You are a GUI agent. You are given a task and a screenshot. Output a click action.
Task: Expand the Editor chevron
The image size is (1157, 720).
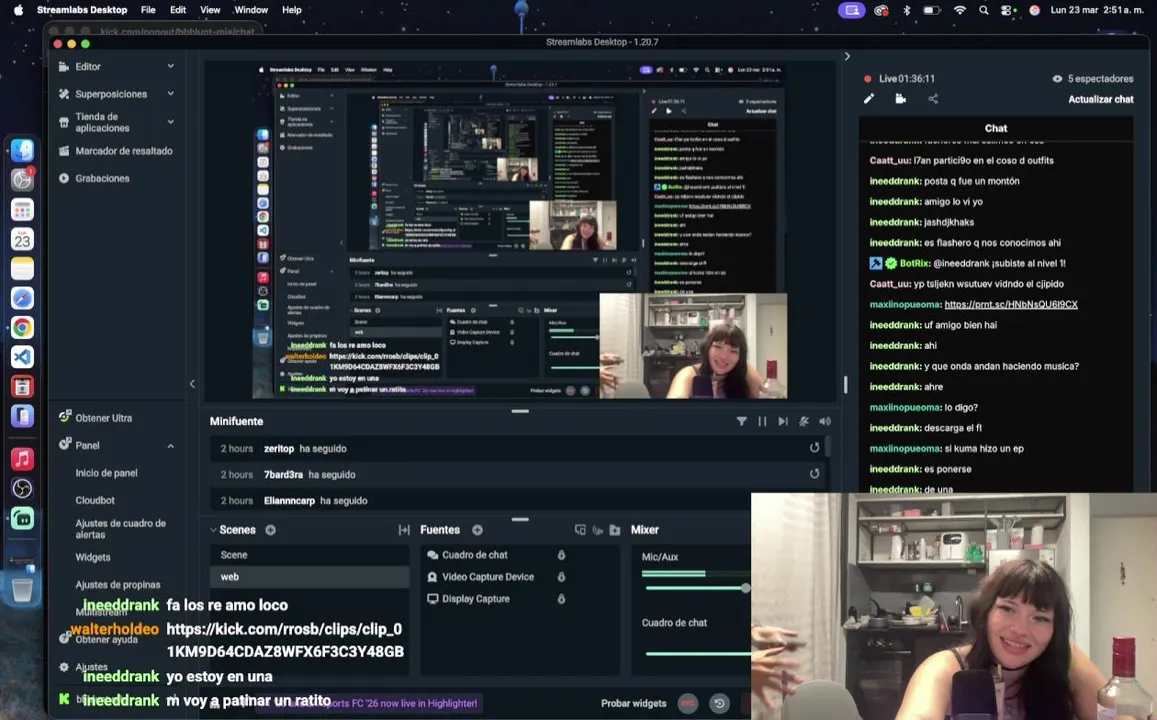(170, 66)
